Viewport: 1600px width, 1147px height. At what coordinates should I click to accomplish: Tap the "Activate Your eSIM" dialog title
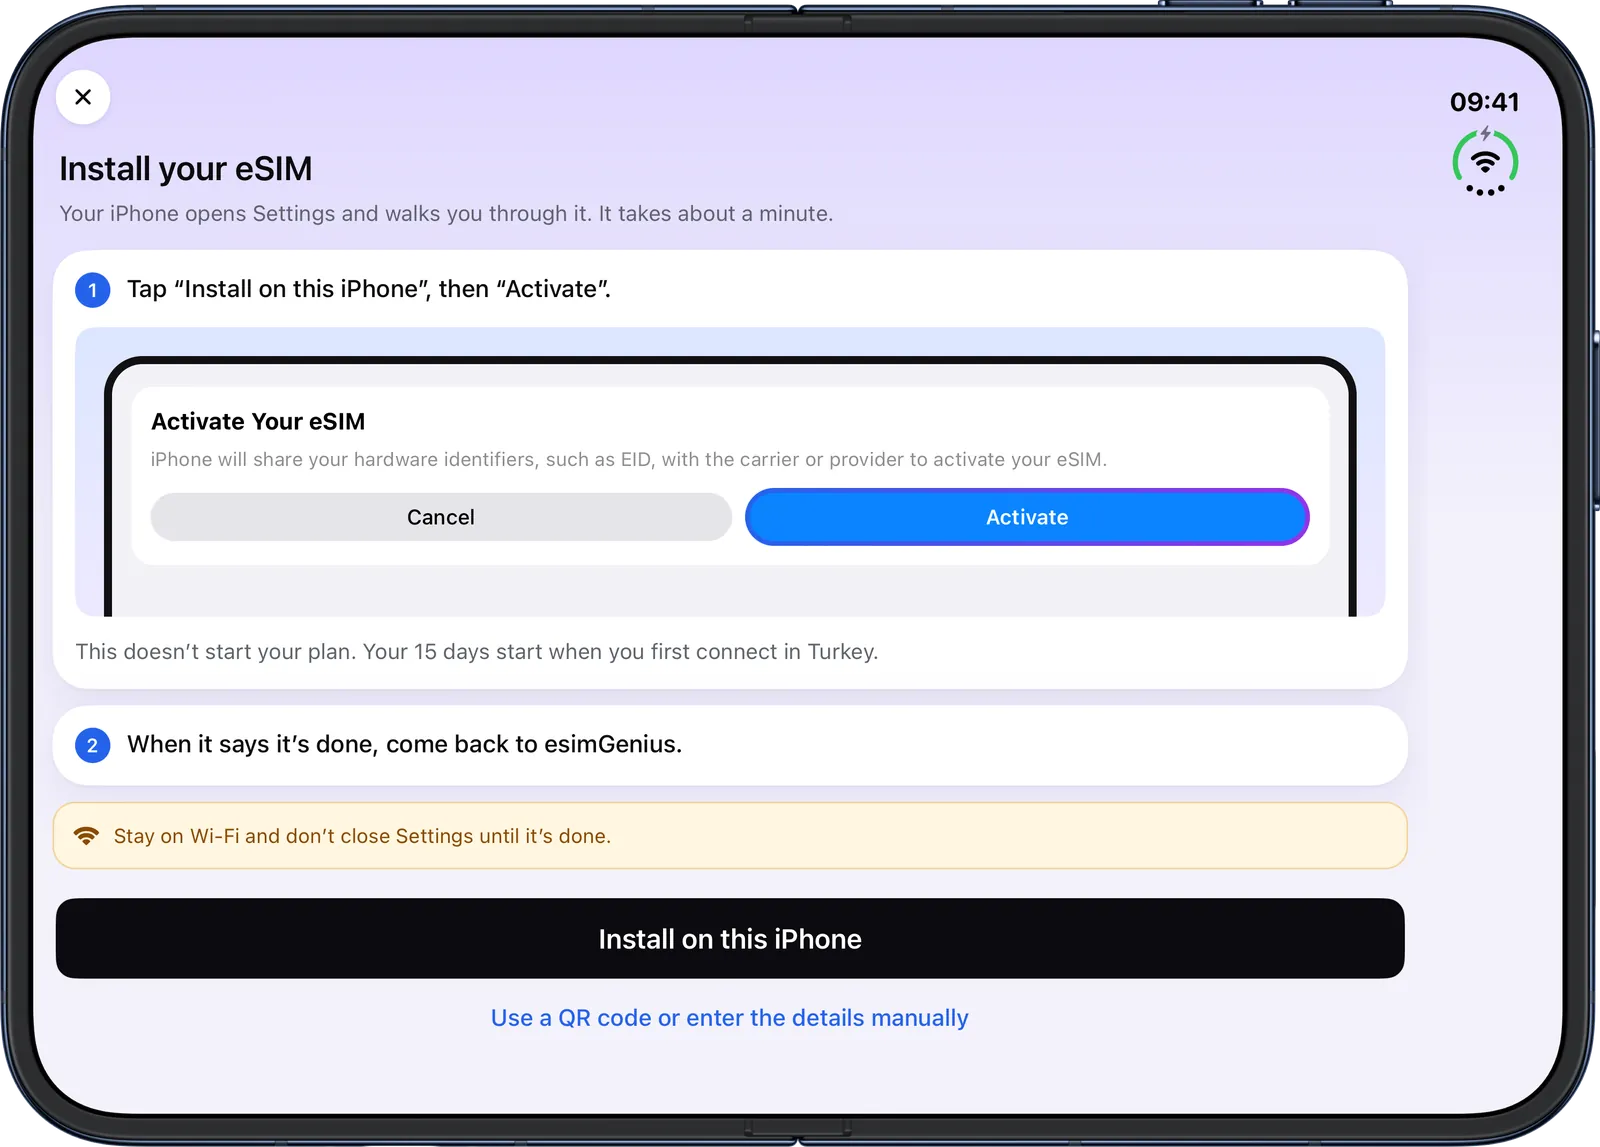click(258, 422)
